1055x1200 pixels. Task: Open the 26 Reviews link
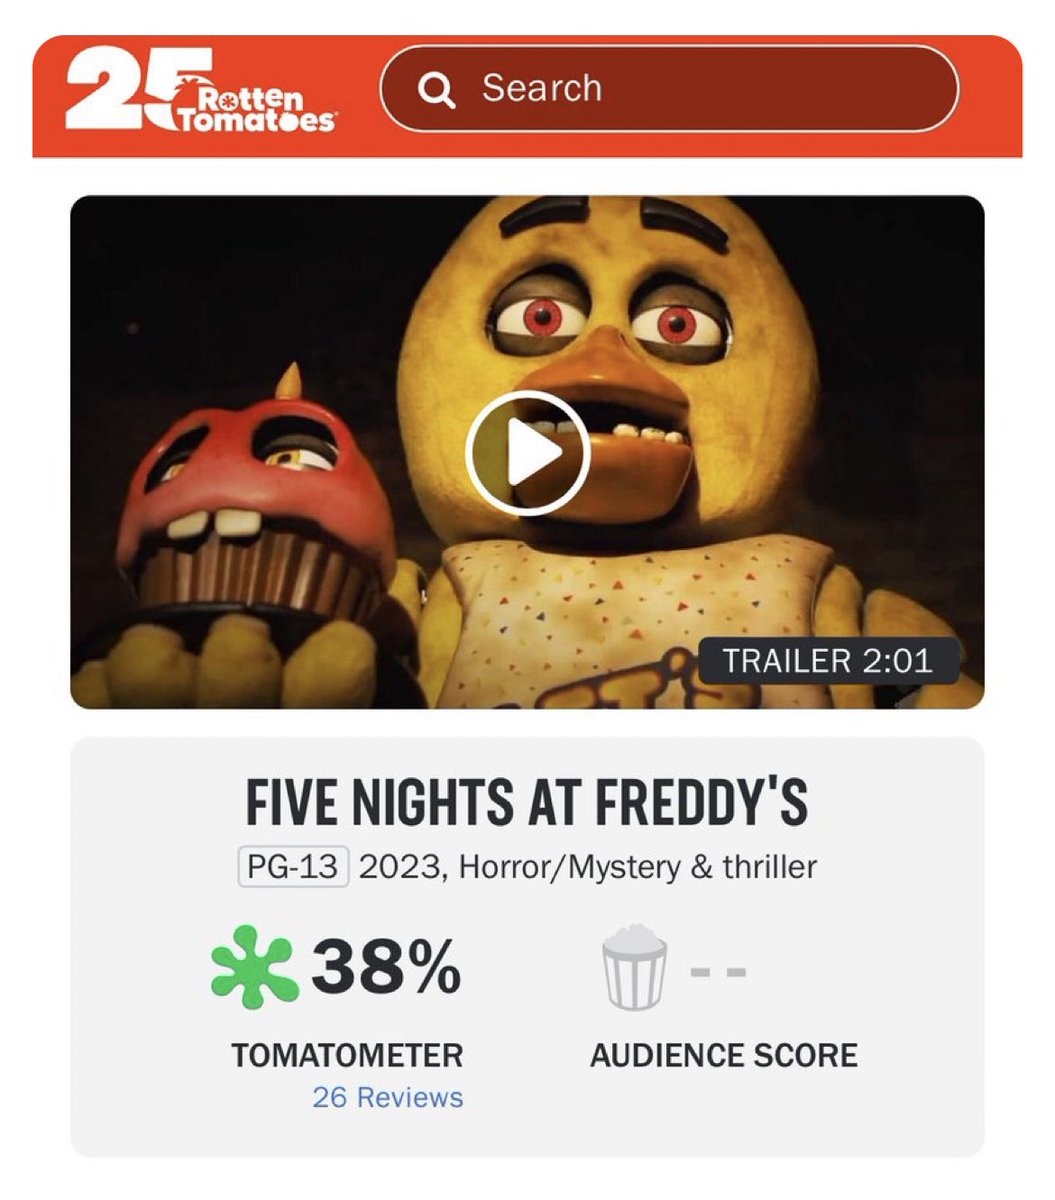[x=388, y=1097]
